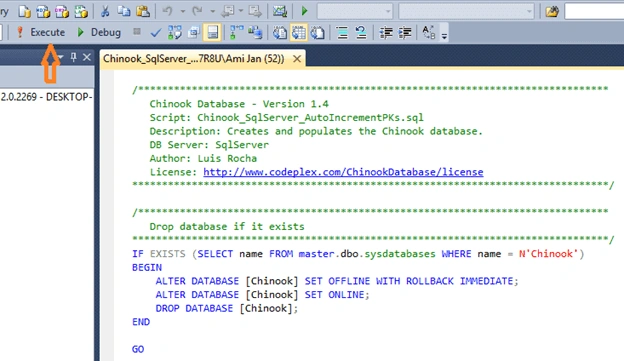Click the Undo arrow icon
The width and height of the screenshot is (624, 361).
167,11
